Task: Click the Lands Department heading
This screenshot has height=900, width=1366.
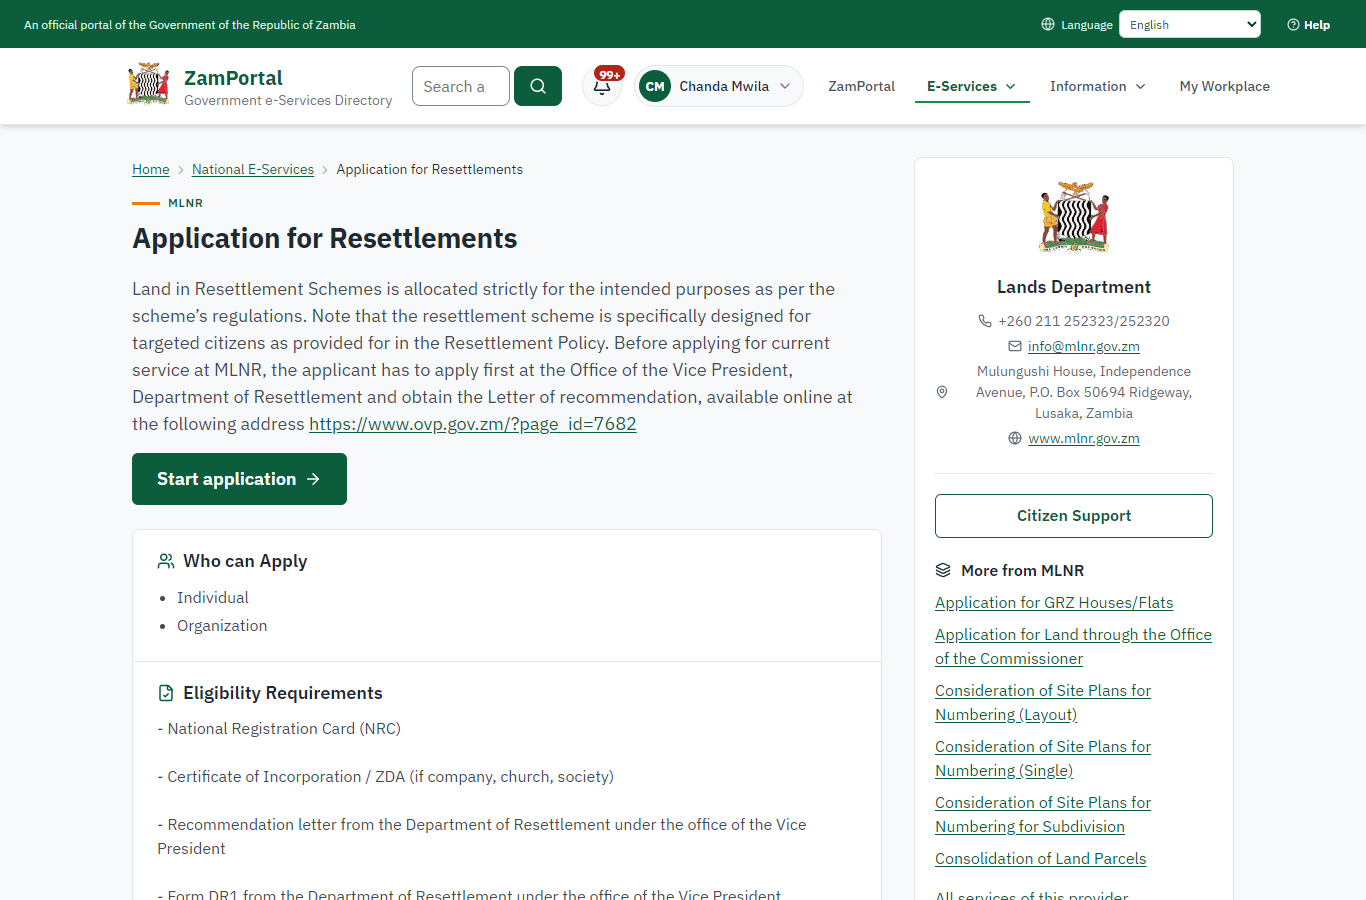Action: [1074, 287]
